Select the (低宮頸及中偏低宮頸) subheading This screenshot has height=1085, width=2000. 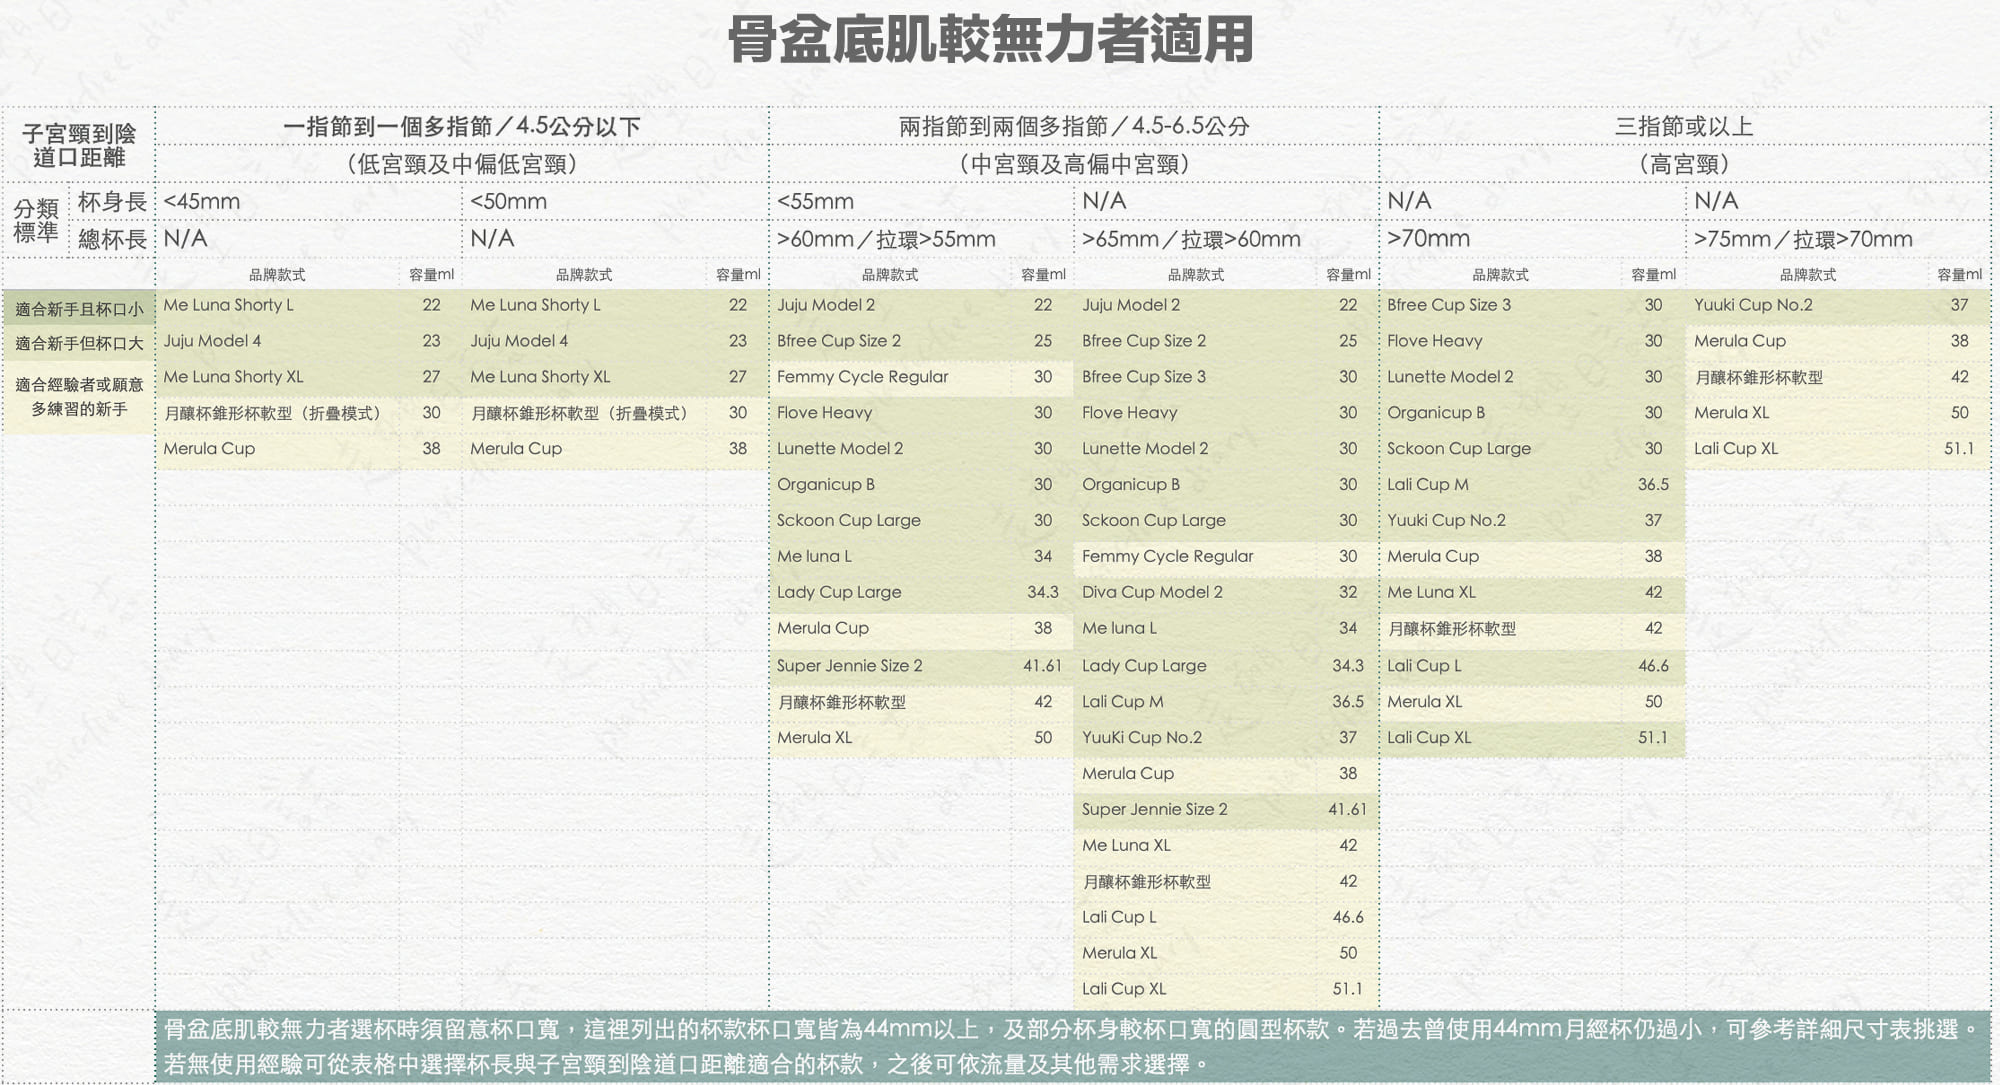pyautogui.click(x=462, y=164)
